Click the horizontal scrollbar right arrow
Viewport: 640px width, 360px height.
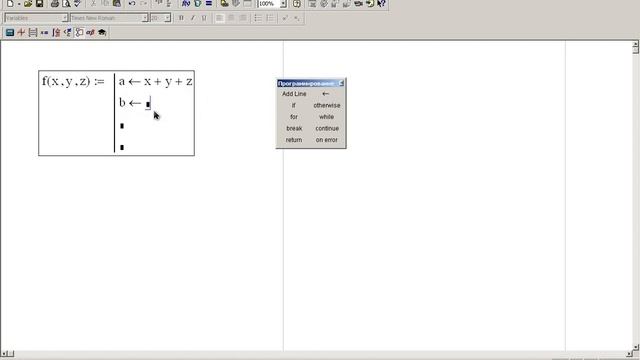pyautogui.click(x=629, y=353)
